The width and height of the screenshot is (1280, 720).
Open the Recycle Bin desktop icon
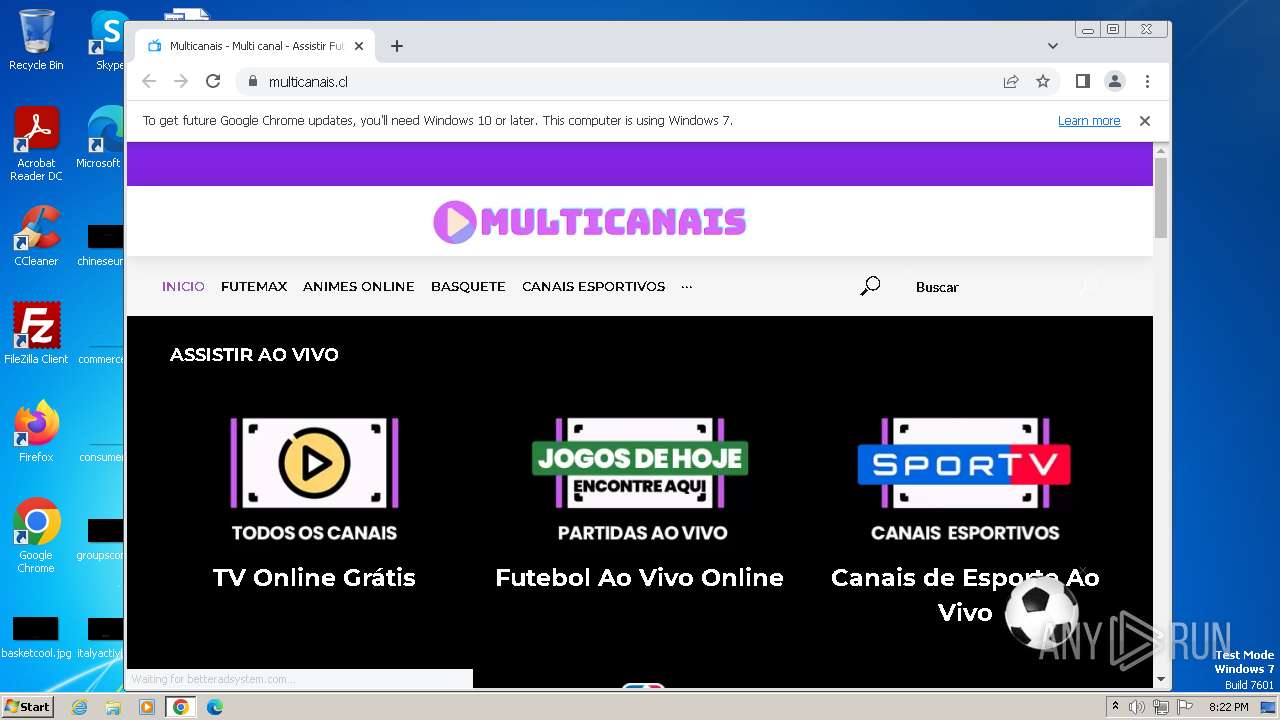click(36, 40)
